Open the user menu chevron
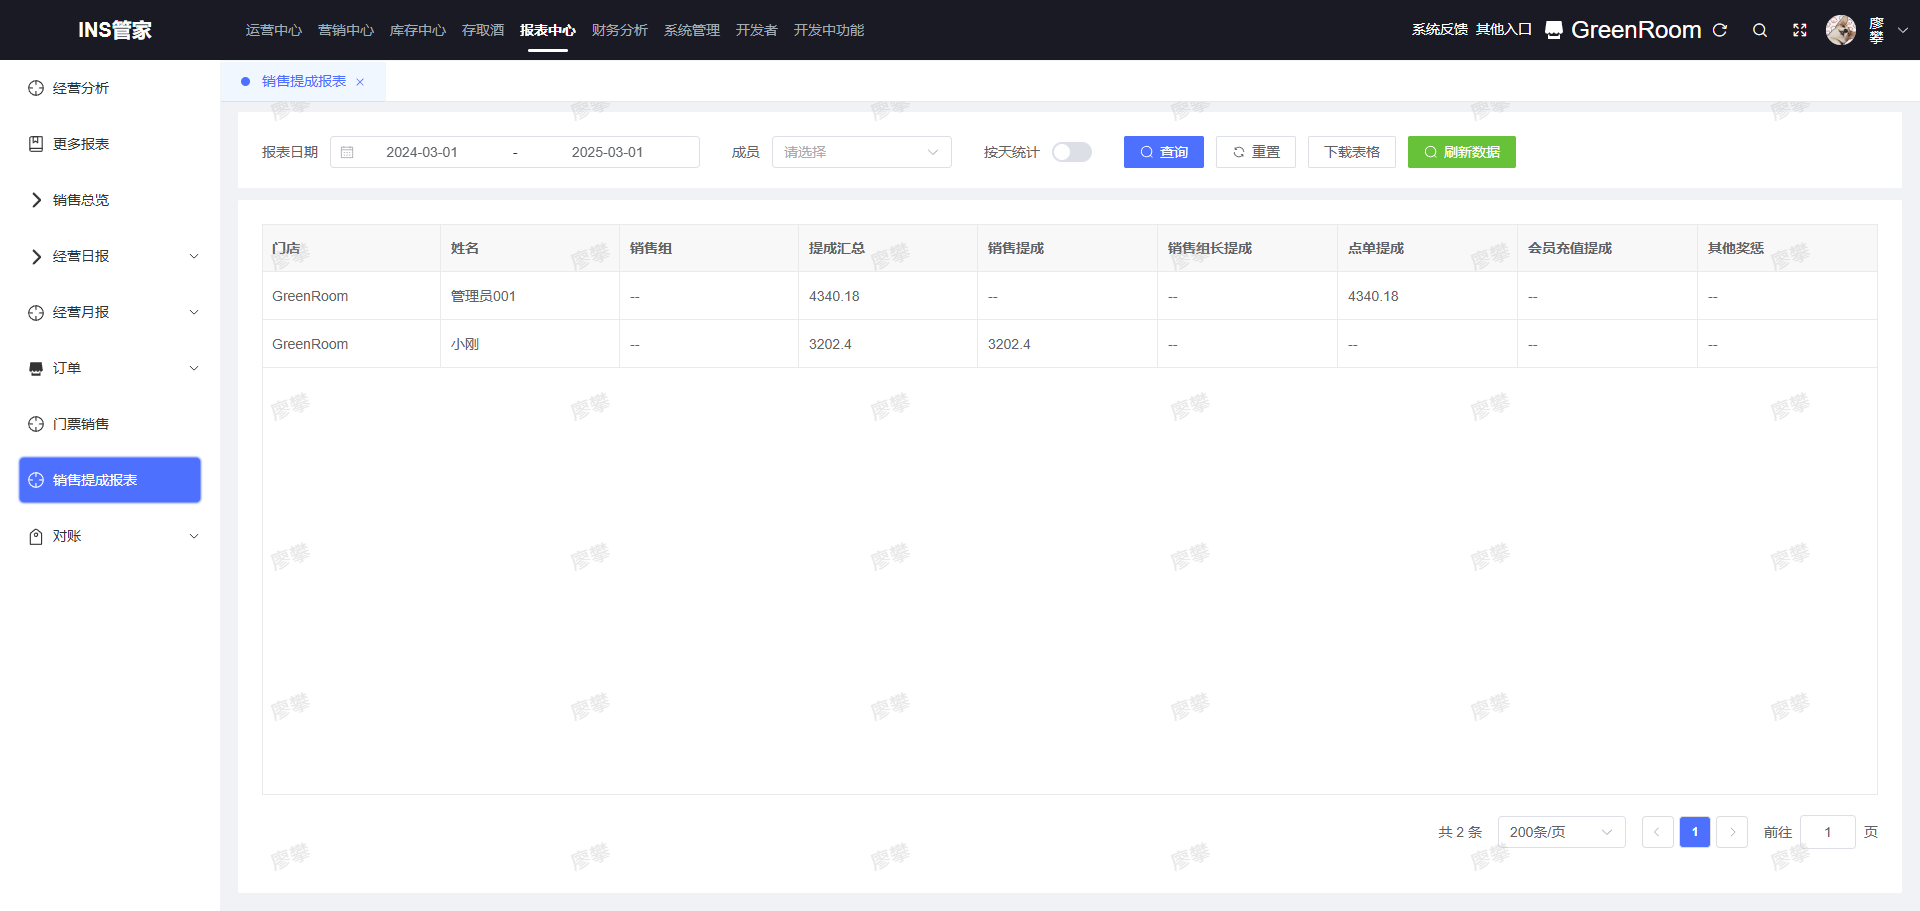The height and width of the screenshot is (911, 1920). (x=1903, y=30)
